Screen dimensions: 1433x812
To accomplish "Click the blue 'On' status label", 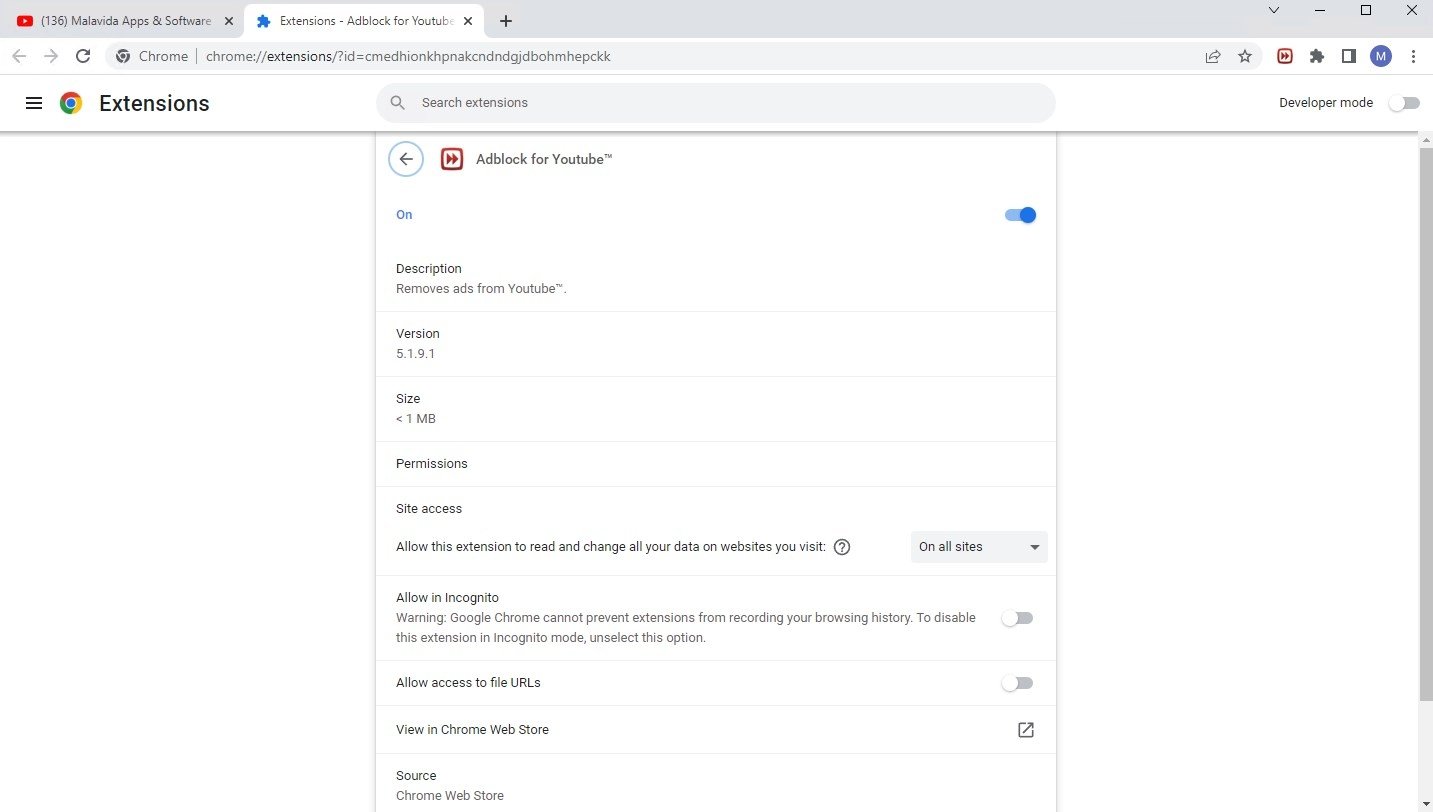I will [404, 215].
